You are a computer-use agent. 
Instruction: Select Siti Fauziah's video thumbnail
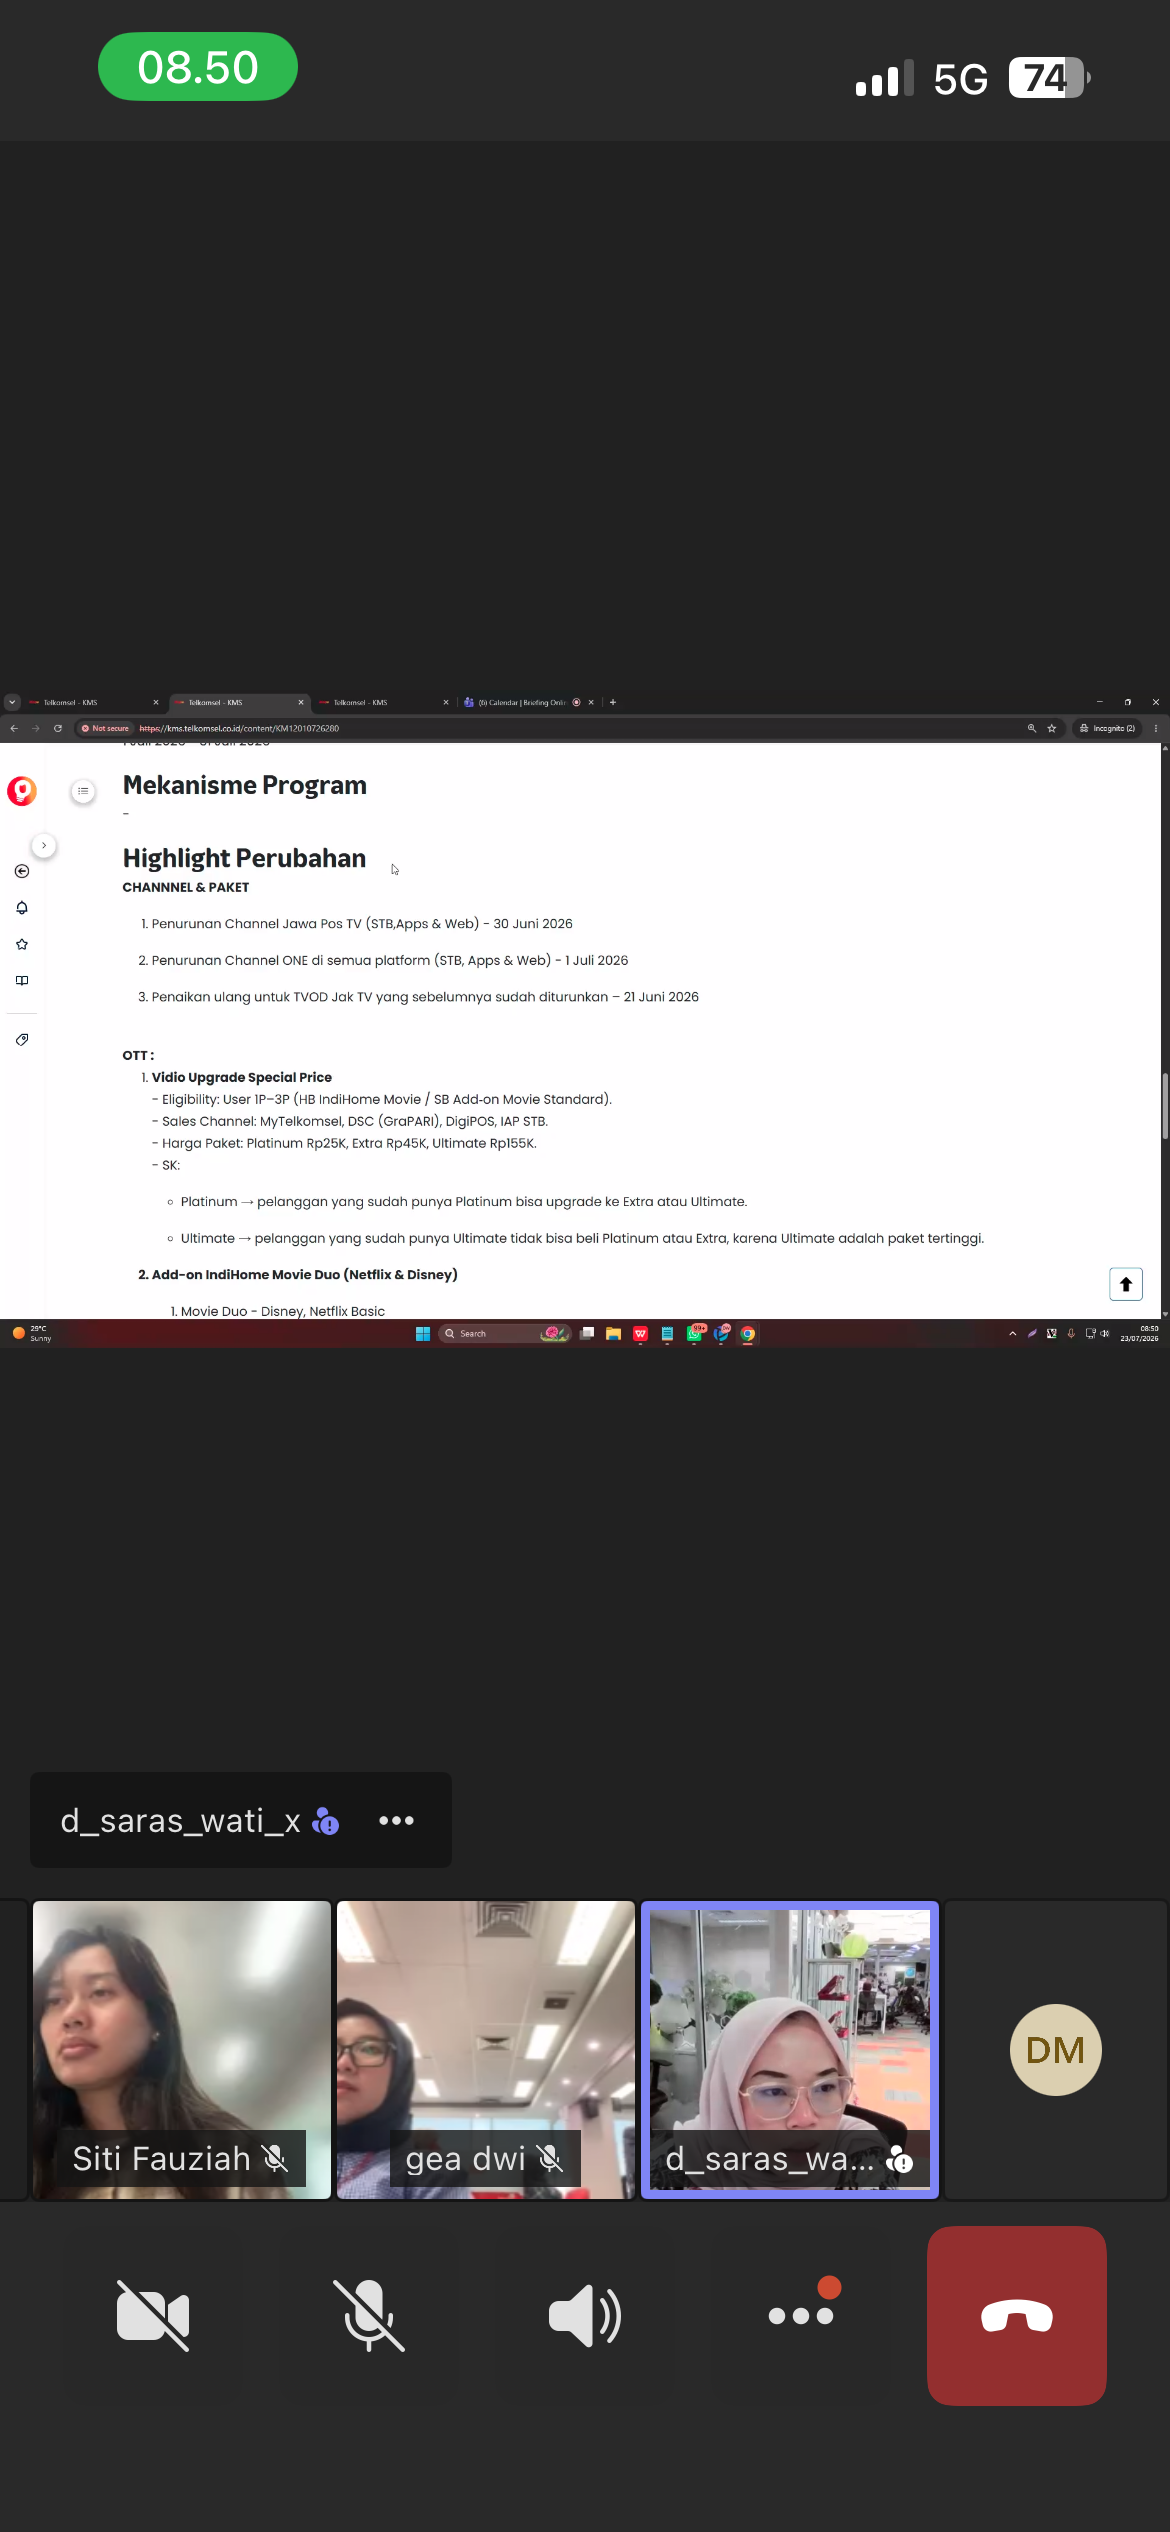coord(182,2050)
